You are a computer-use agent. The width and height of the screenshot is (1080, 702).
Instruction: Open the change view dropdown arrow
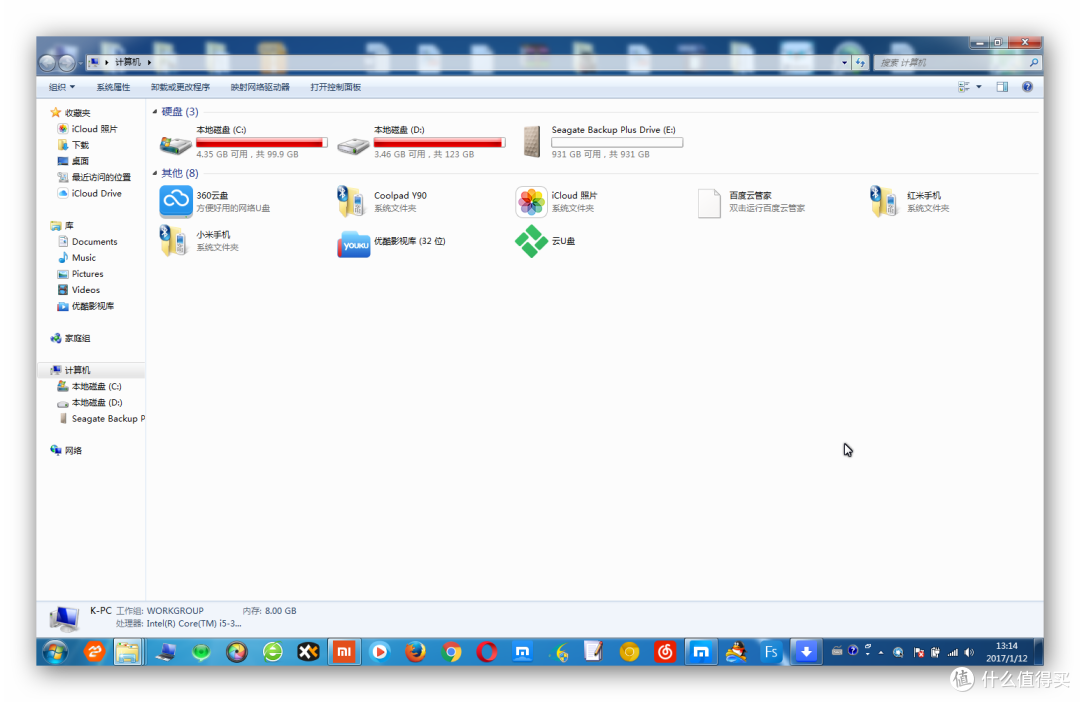click(x=979, y=87)
